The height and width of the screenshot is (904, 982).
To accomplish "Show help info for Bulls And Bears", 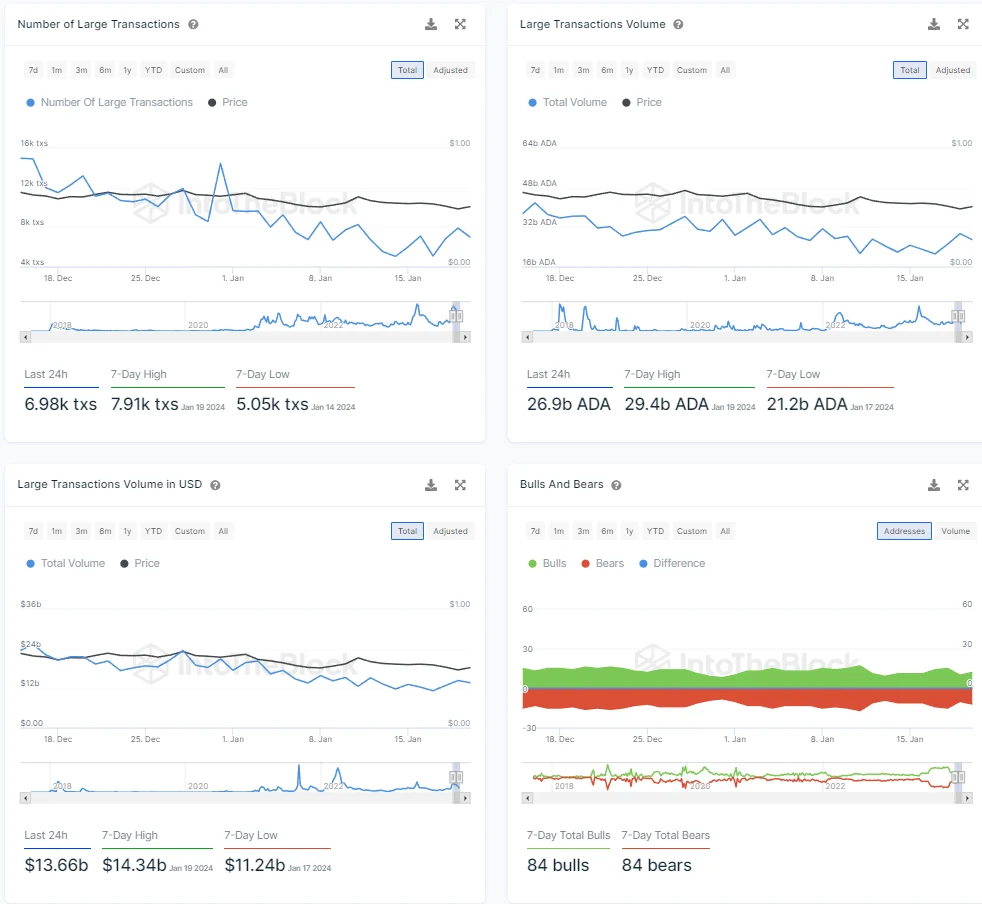I will click(616, 485).
